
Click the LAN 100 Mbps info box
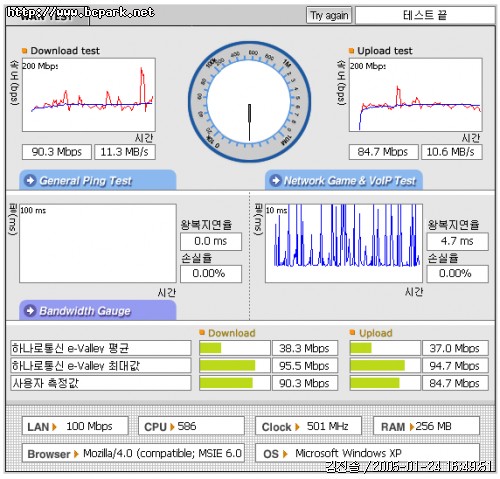75,426
